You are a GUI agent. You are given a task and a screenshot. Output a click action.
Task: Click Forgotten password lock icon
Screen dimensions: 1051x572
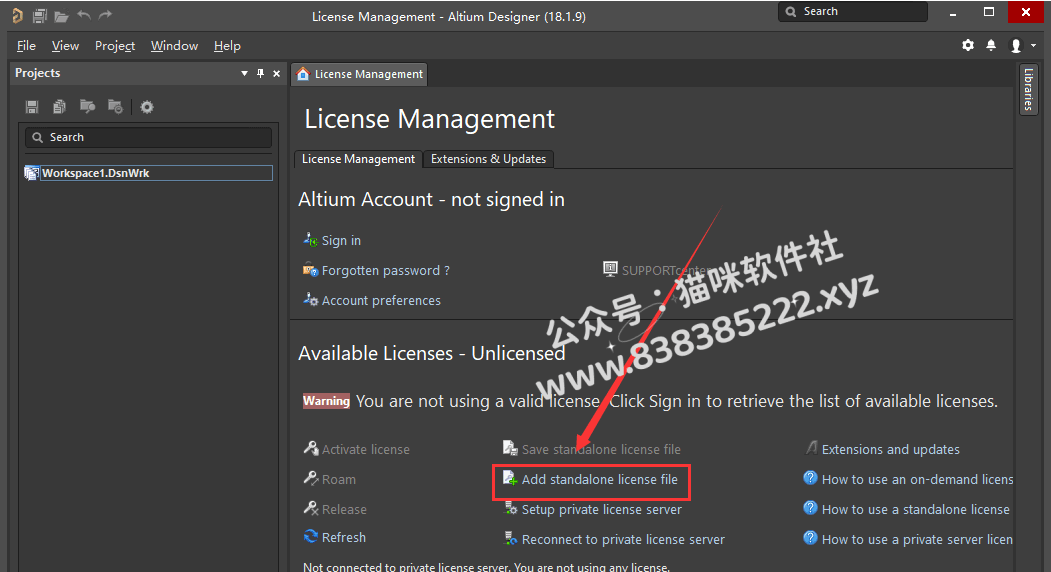(x=310, y=269)
